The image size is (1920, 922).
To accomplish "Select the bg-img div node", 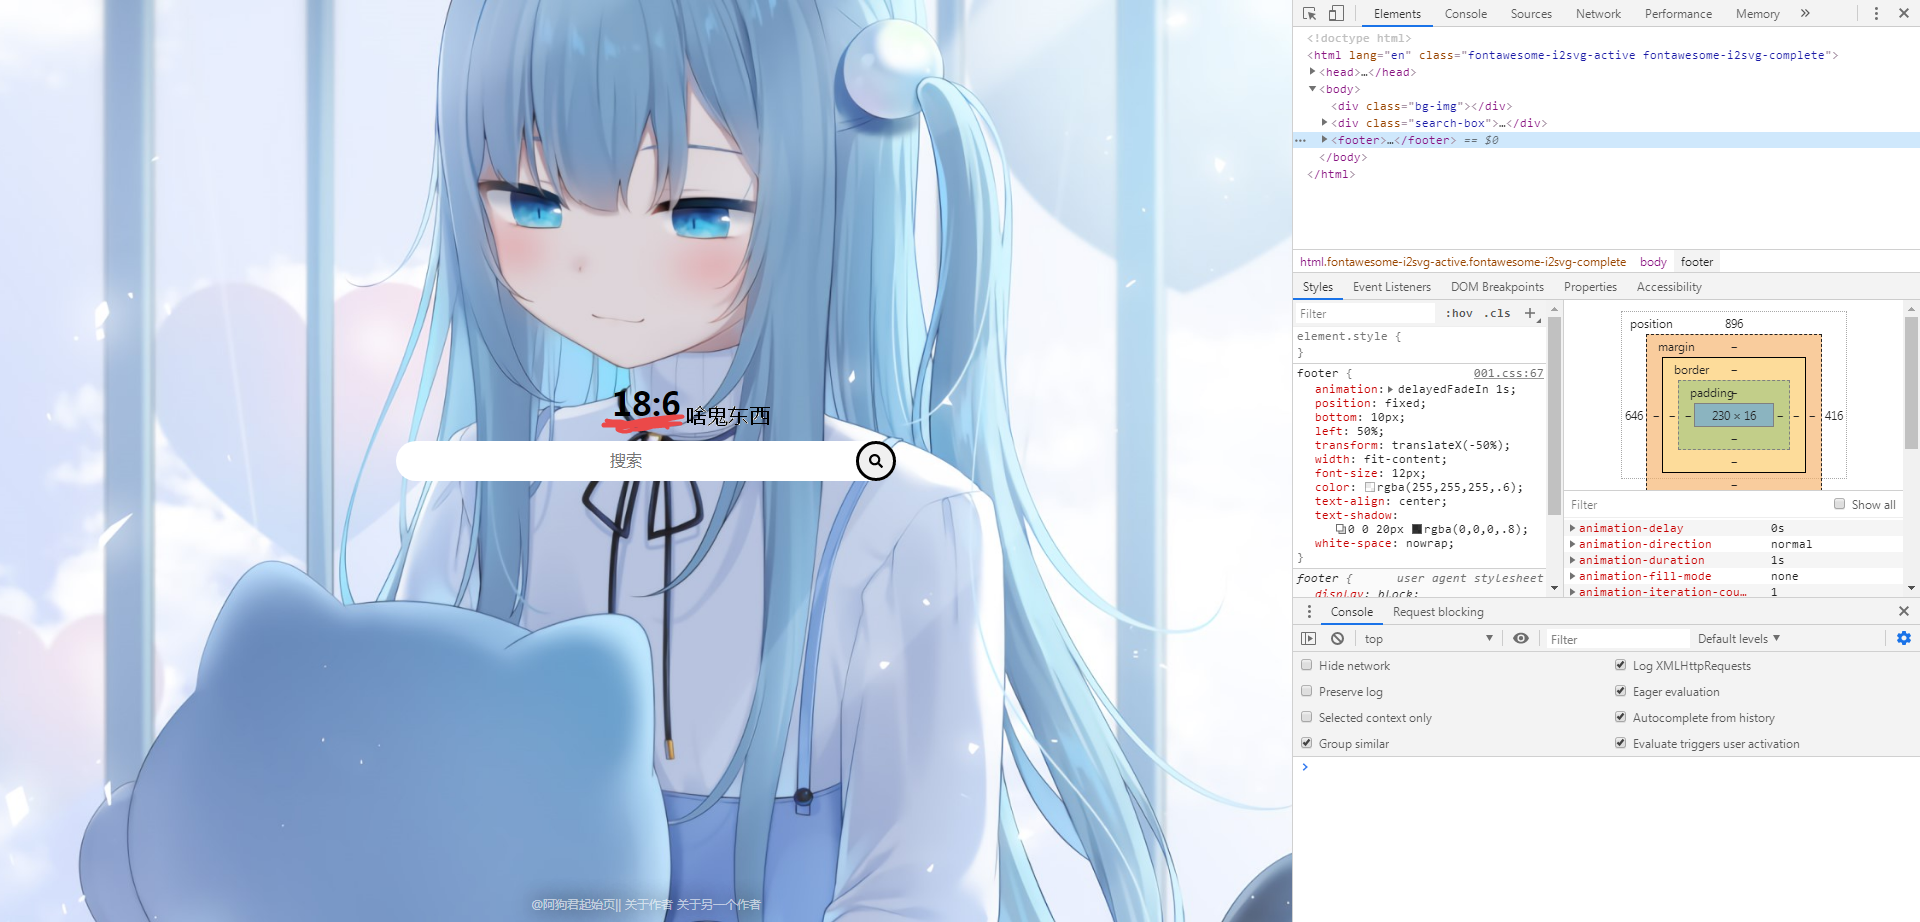I will 1421,106.
